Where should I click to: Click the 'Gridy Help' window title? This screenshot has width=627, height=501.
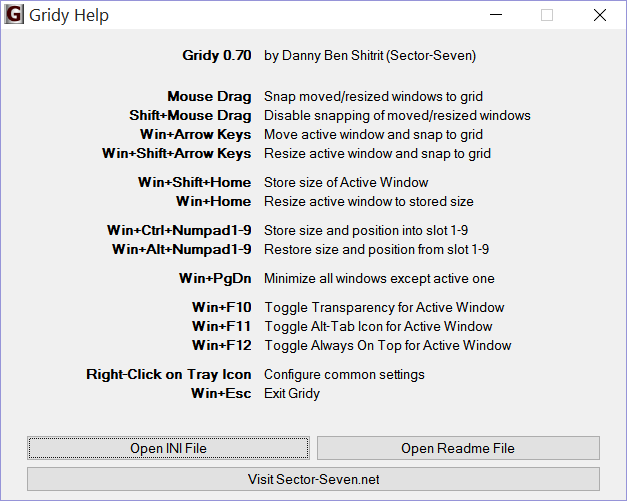click(69, 16)
